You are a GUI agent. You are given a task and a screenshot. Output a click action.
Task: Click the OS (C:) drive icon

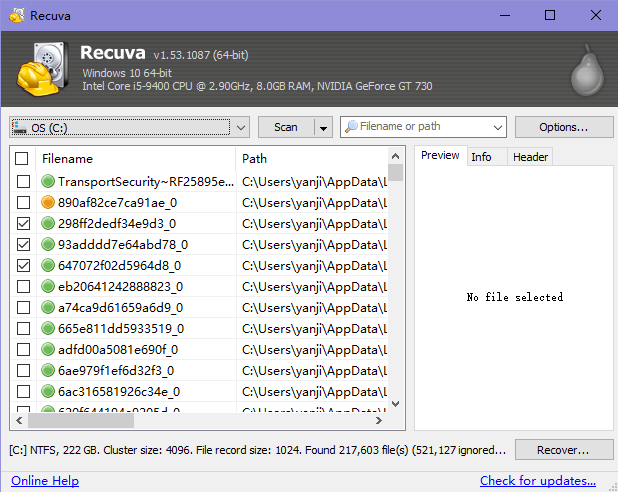[x=19, y=127]
